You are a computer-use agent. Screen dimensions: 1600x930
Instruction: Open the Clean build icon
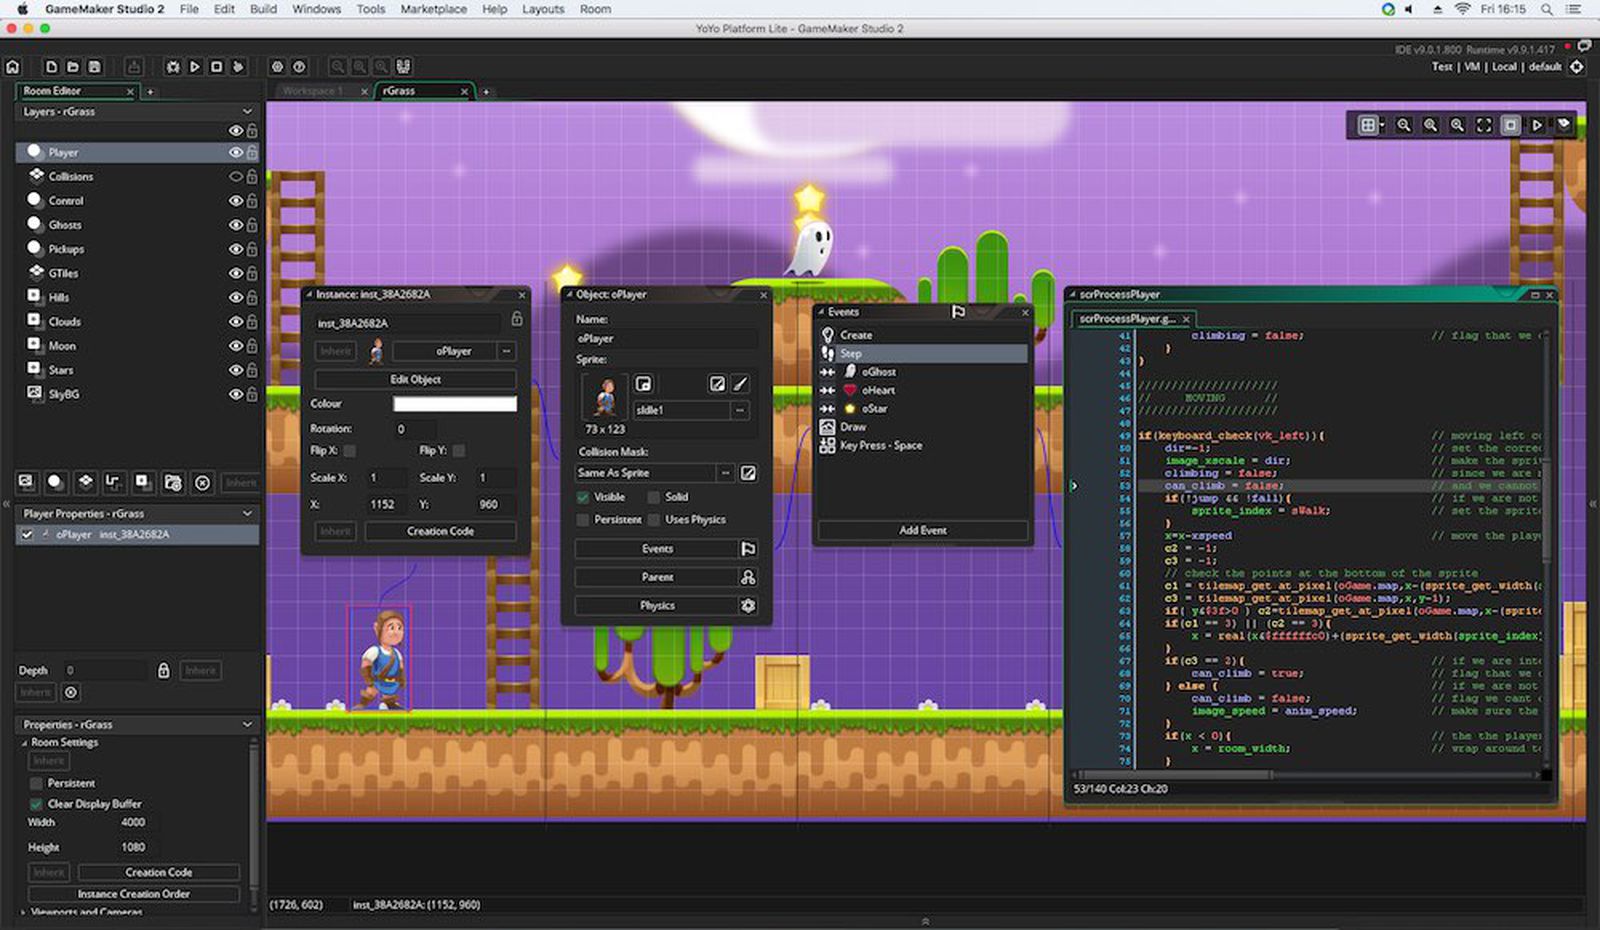237,66
